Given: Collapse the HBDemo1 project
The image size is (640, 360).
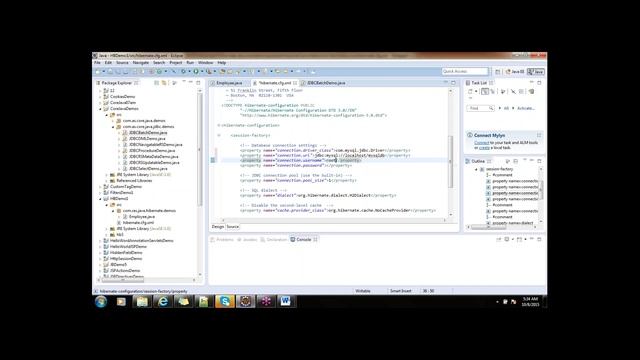Looking at the screenshot, I should 100,199.
